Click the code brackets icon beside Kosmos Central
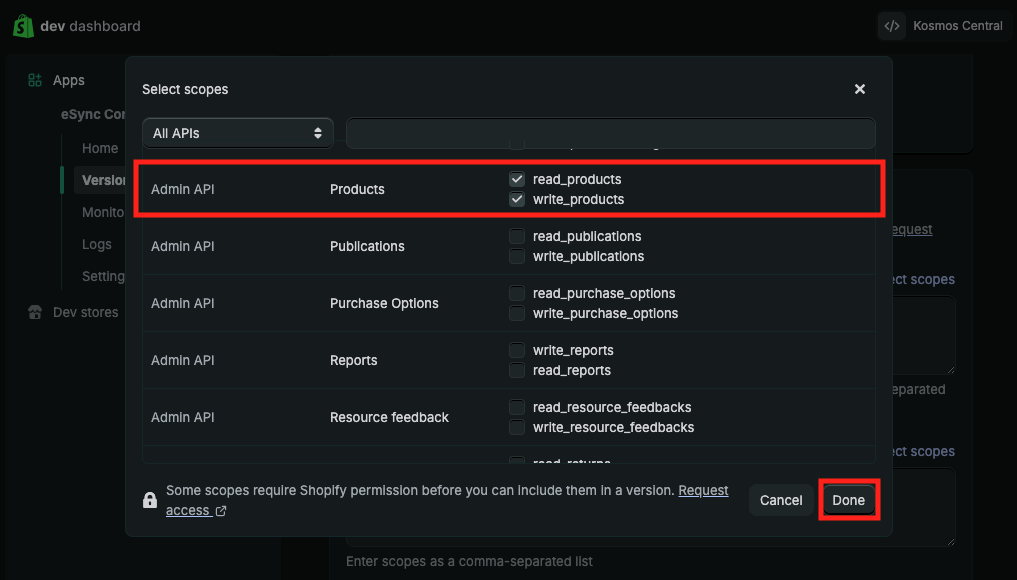This screenshot has width=1017, height=580. click(x=892, y=26)
